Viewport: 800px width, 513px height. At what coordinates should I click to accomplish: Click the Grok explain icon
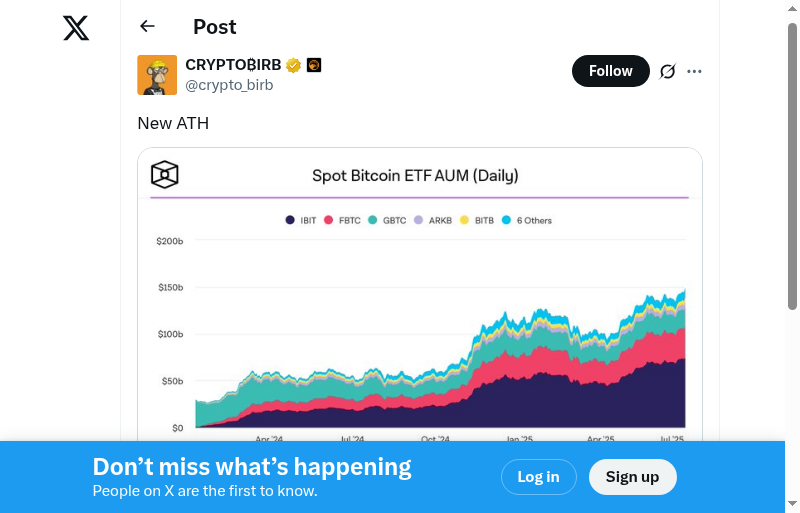point(668,71)
